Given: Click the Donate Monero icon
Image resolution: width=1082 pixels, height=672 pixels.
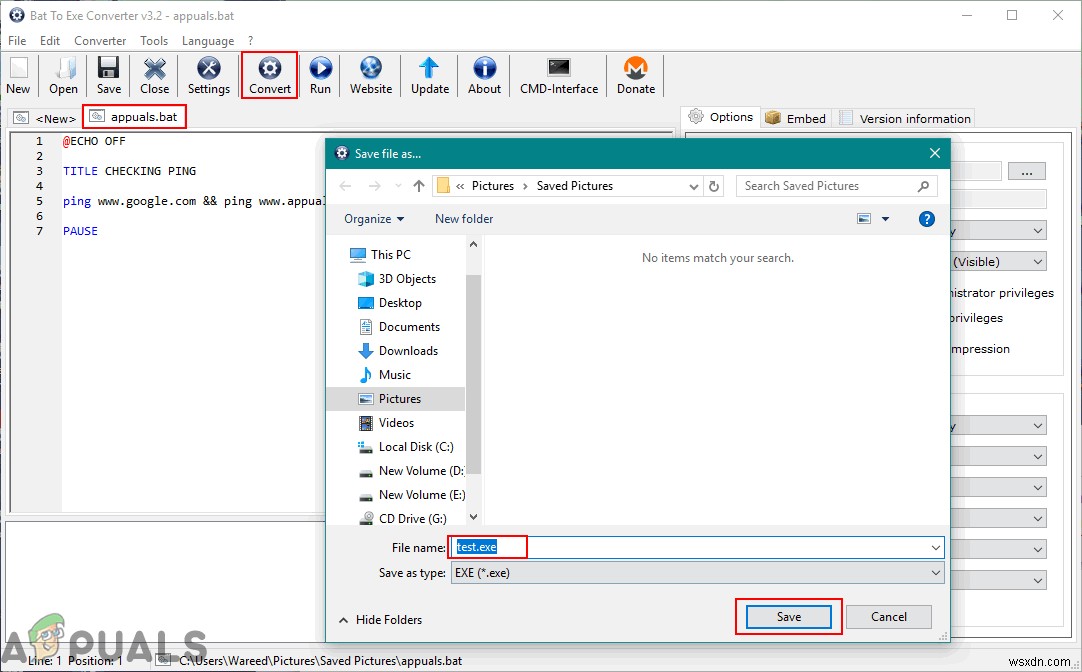Looking at the screenshot, I should pyautogui.click(x=635, y=75).
